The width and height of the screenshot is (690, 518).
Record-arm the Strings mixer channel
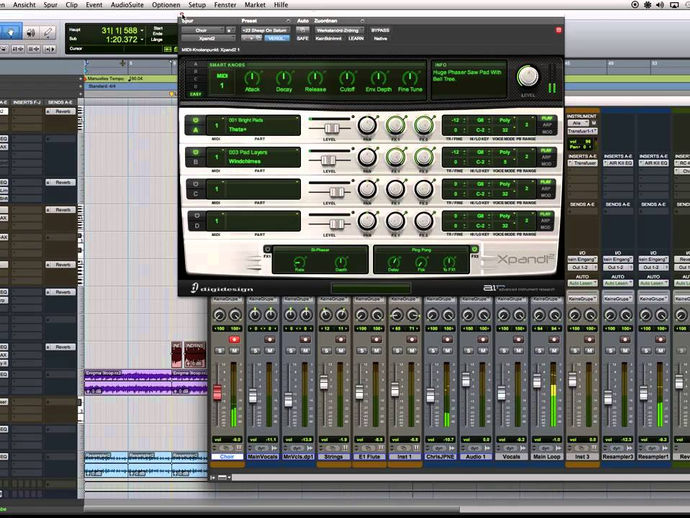[x=341, y=339]
